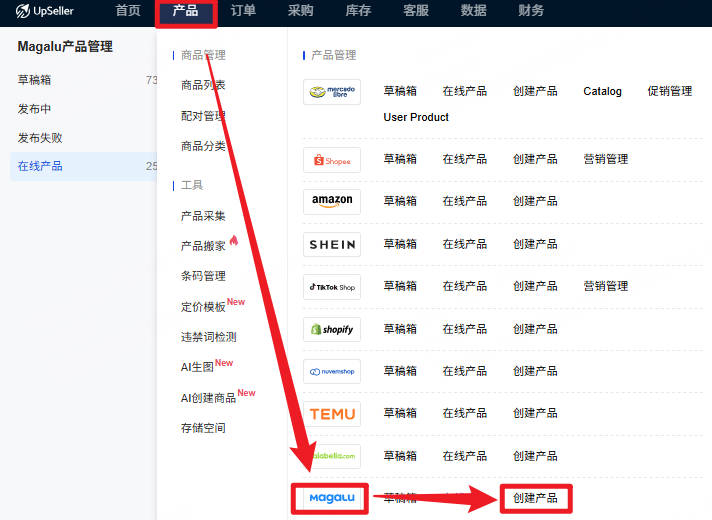
Task: Open Mercado Libre 在线产品
Action: click(x=465, y=91)
